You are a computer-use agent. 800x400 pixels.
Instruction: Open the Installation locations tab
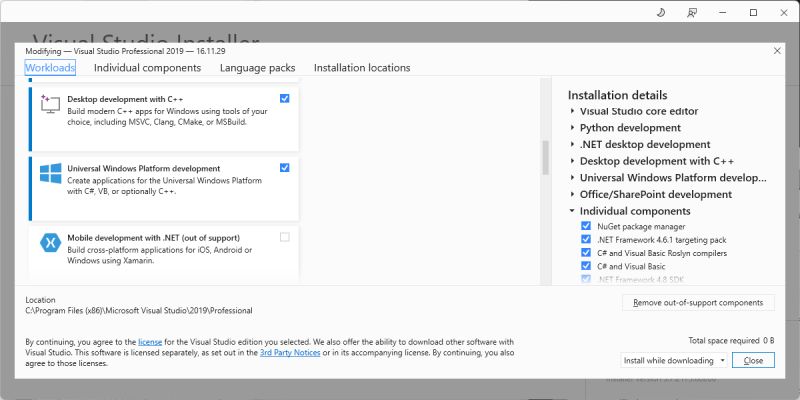click(362, 67)
